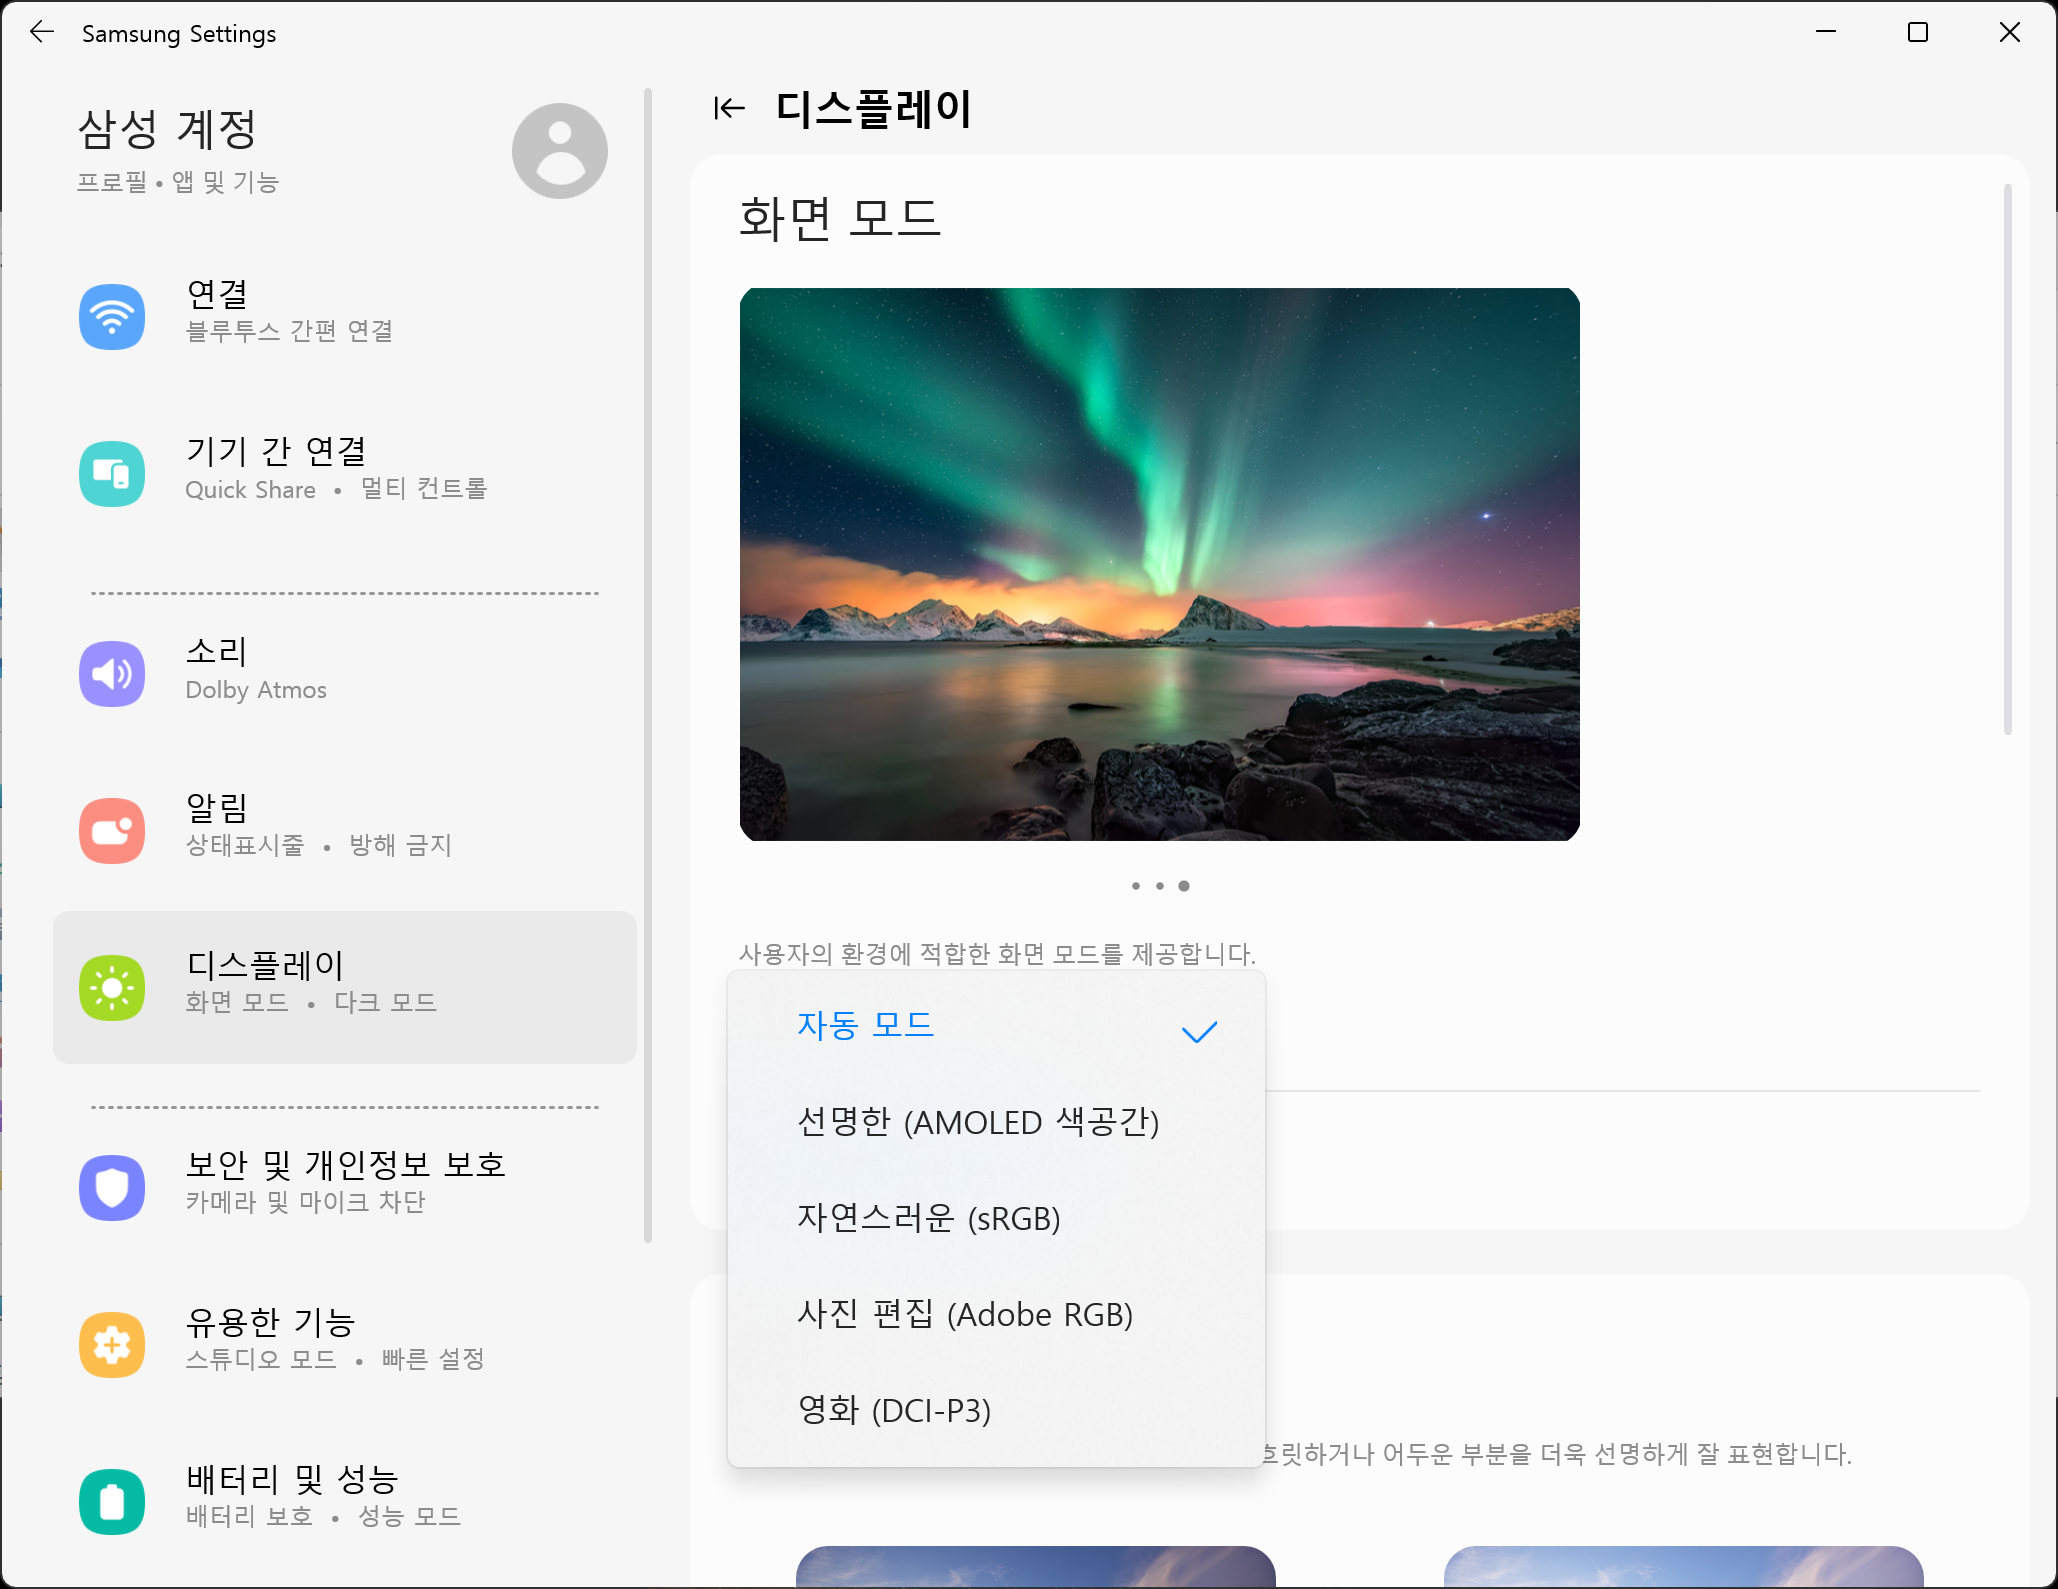Click 블루투스 간편 연결 subtitle
The image size is (2058, 1589).
click(x=290, y=332)
